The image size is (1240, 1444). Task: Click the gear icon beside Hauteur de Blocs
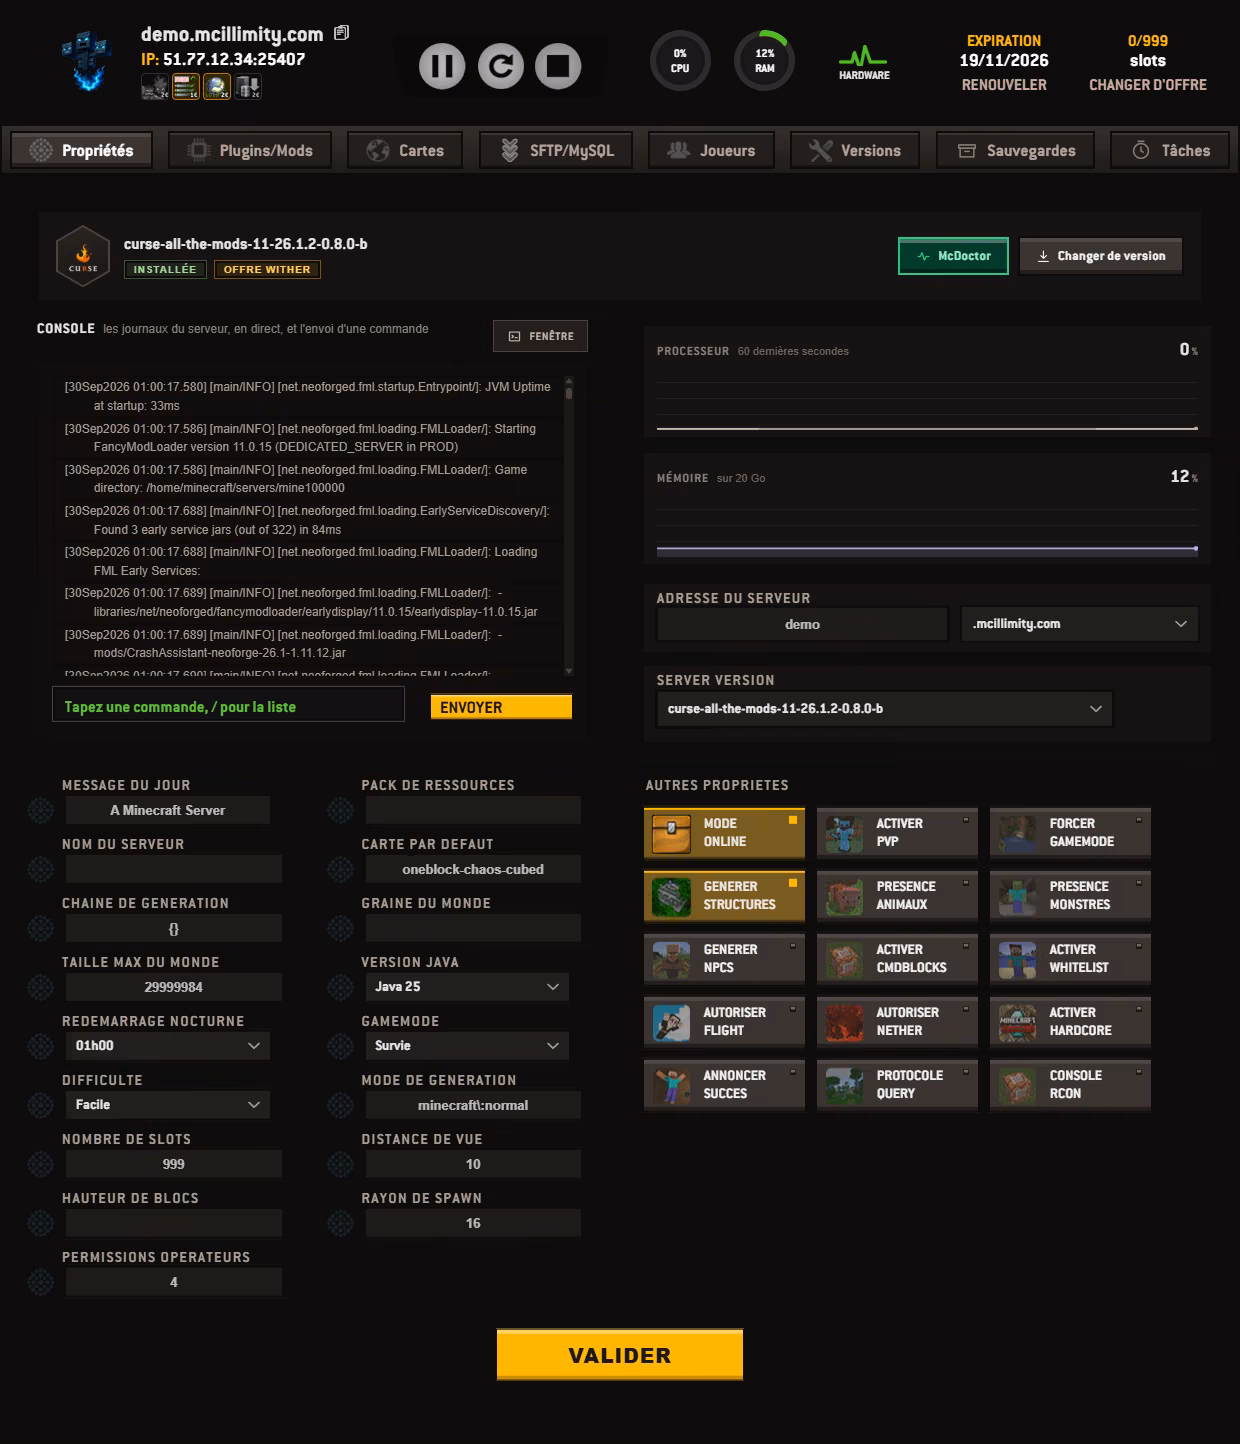tap(40, 1223)
